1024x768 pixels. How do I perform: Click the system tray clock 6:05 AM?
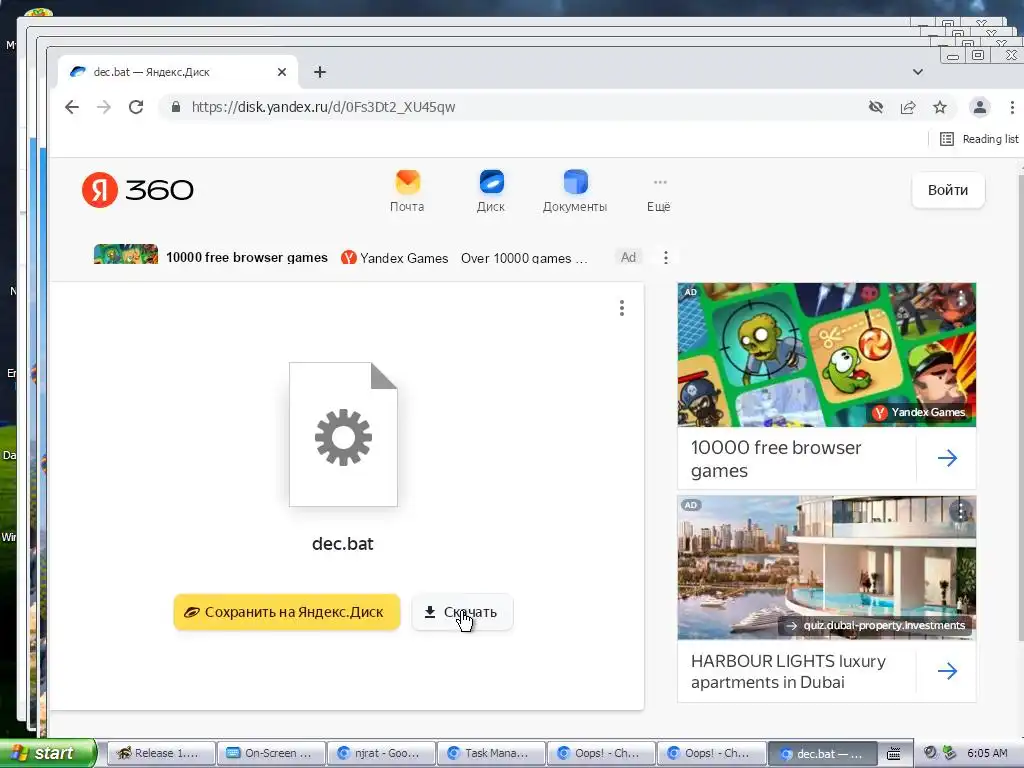987,753
